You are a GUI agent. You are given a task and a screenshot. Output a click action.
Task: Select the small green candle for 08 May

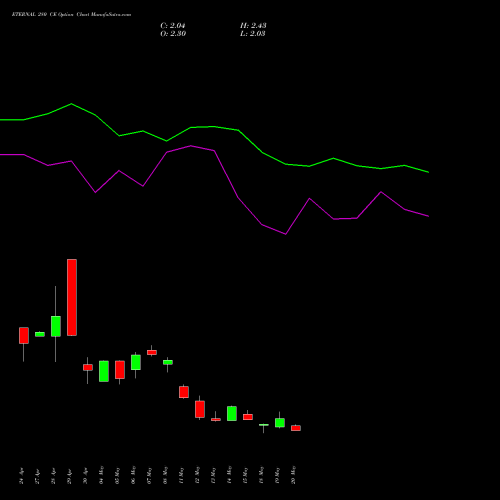(168, 362)
